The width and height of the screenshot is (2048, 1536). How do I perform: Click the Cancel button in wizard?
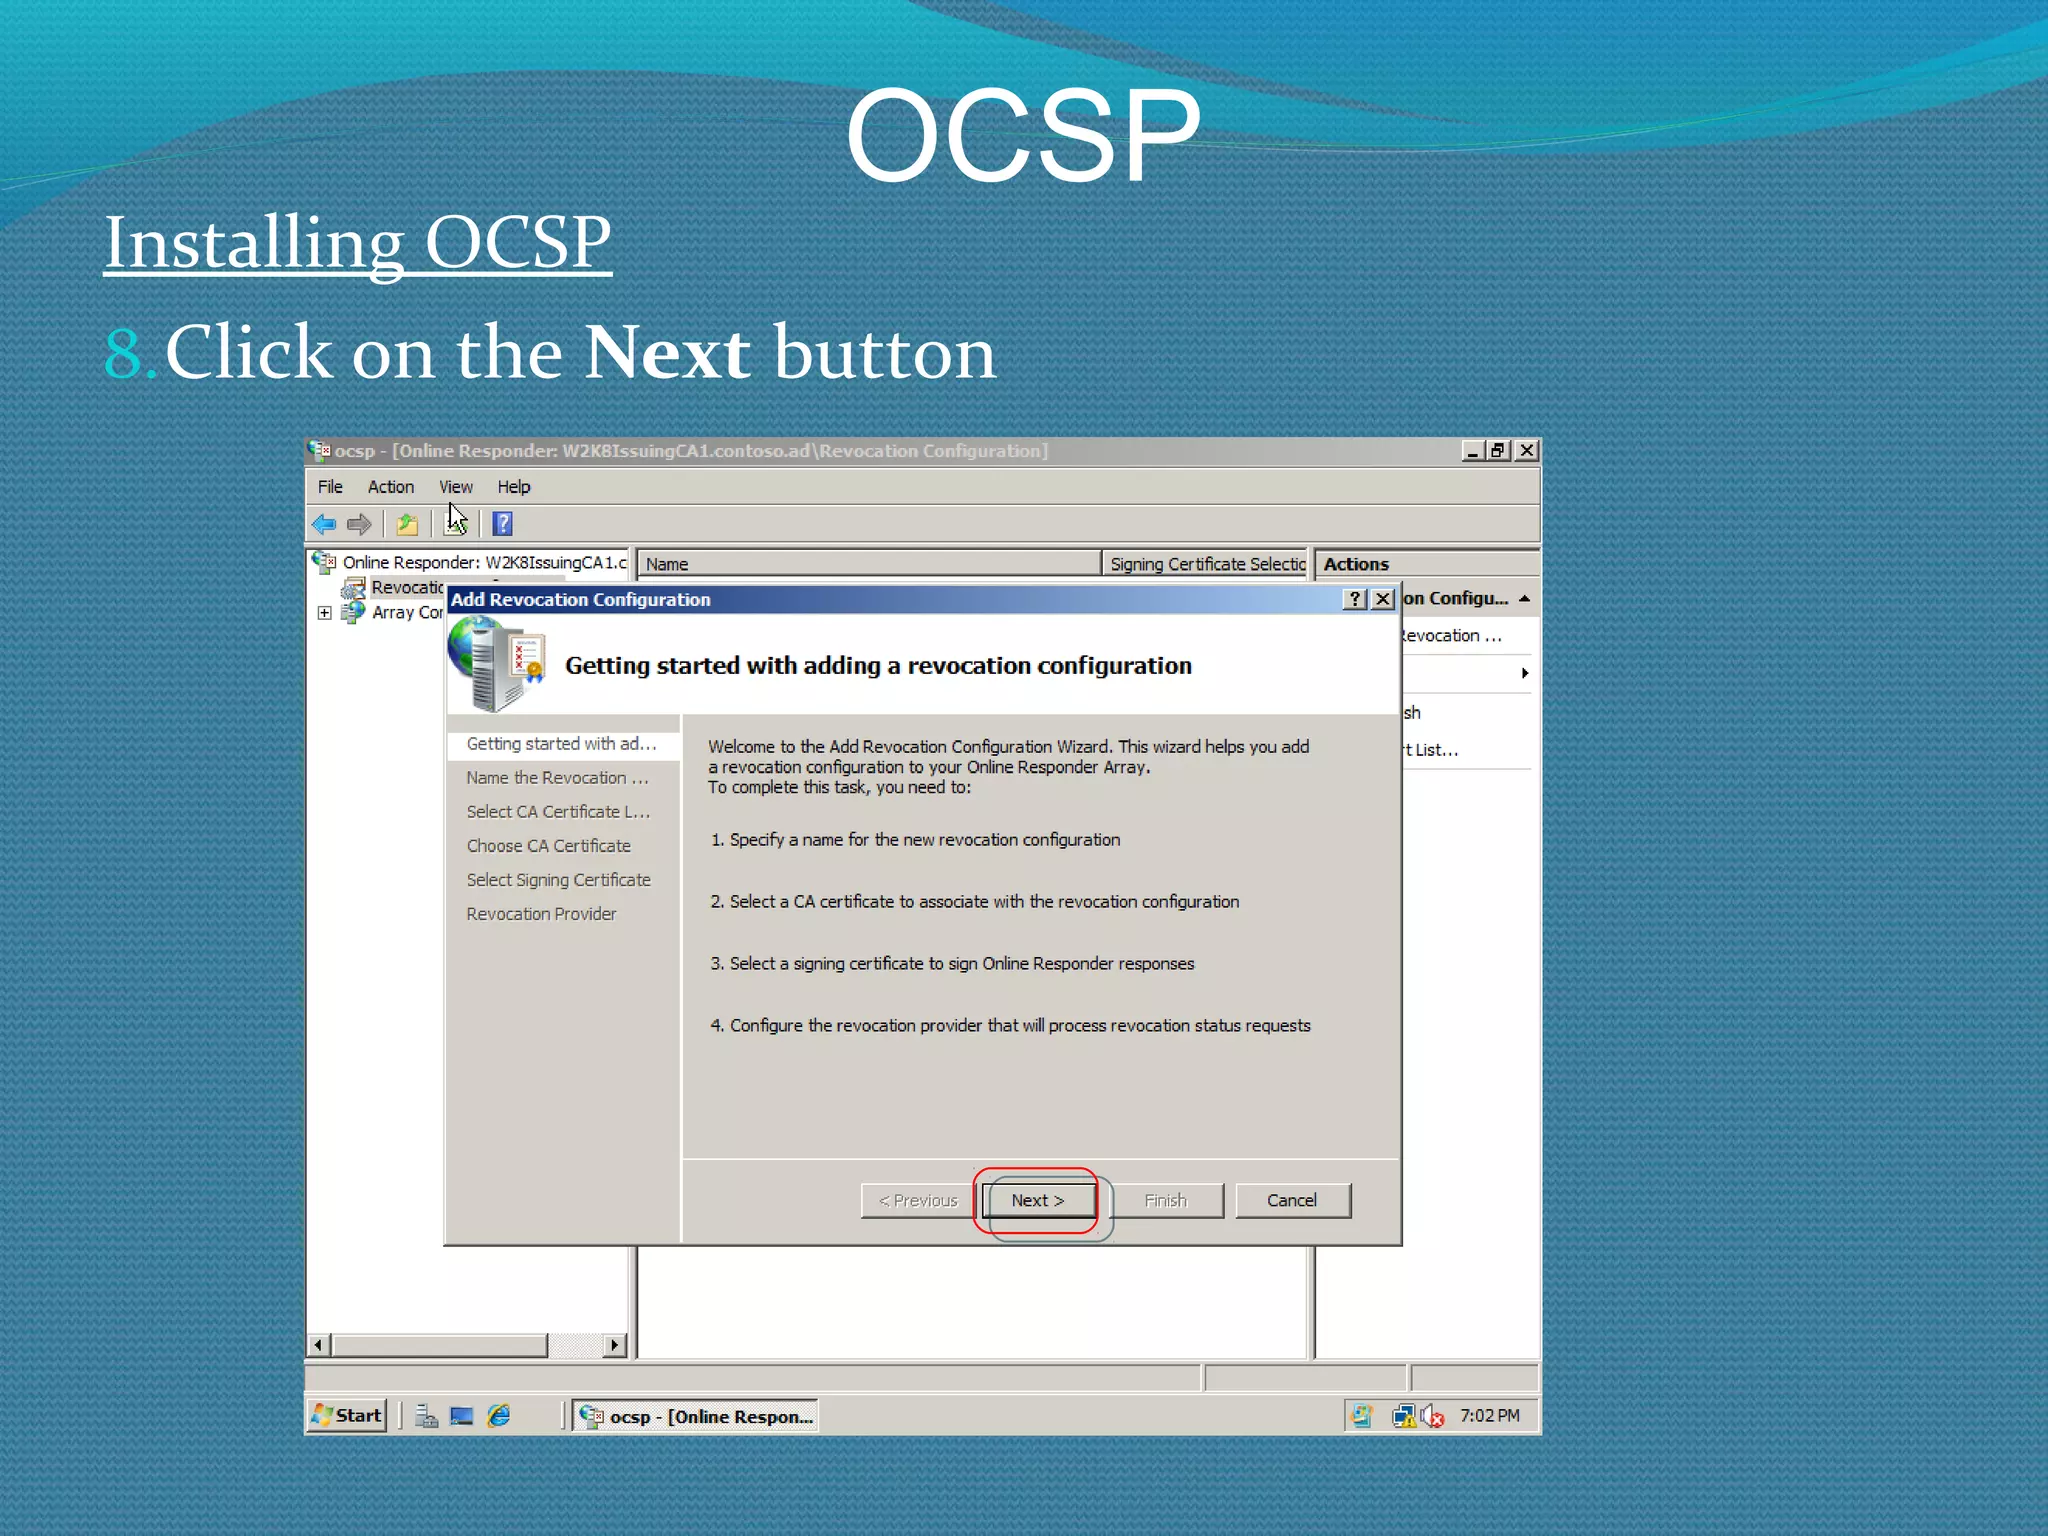pos(1292,1200)
